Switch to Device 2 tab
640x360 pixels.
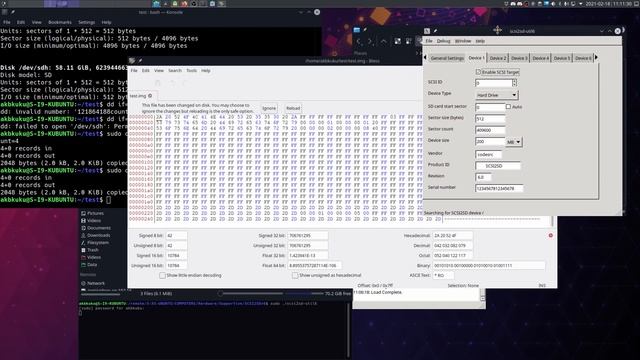click(x=498, y=58)
